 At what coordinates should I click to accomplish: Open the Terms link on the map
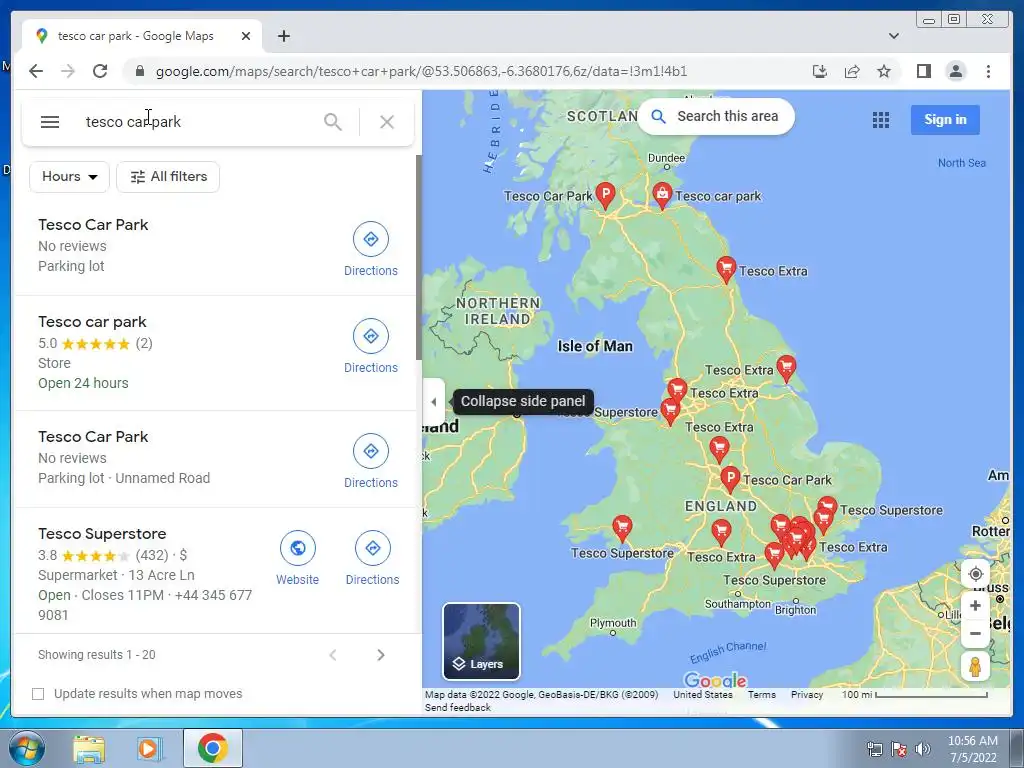(x=761, y=694)
